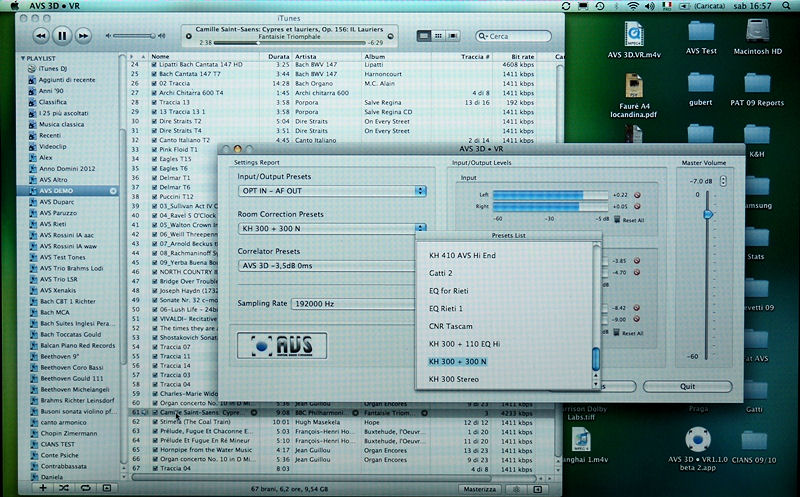Skip to previous track in iTunes
This screenshot has height=497, width=800.
click(41, 36)
